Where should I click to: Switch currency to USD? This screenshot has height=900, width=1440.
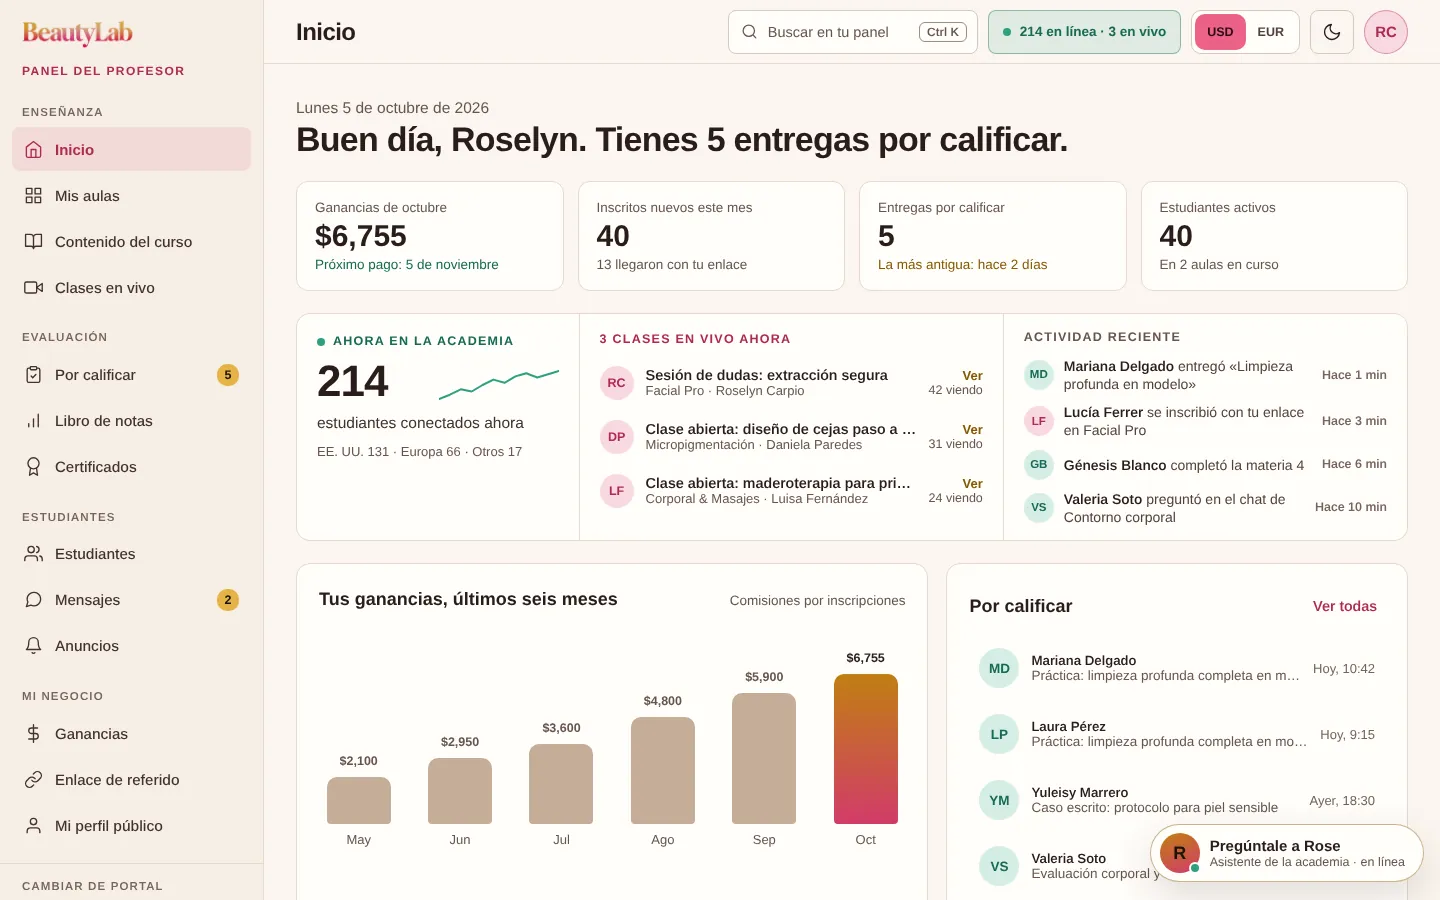coord(1220,32)
